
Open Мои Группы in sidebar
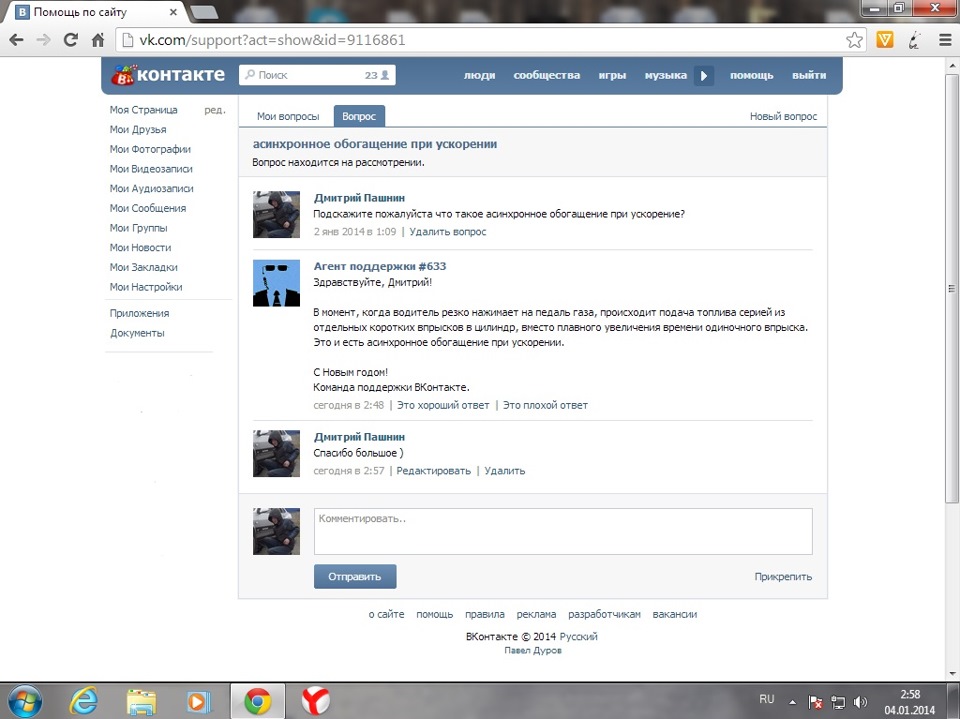coord(138,228)
